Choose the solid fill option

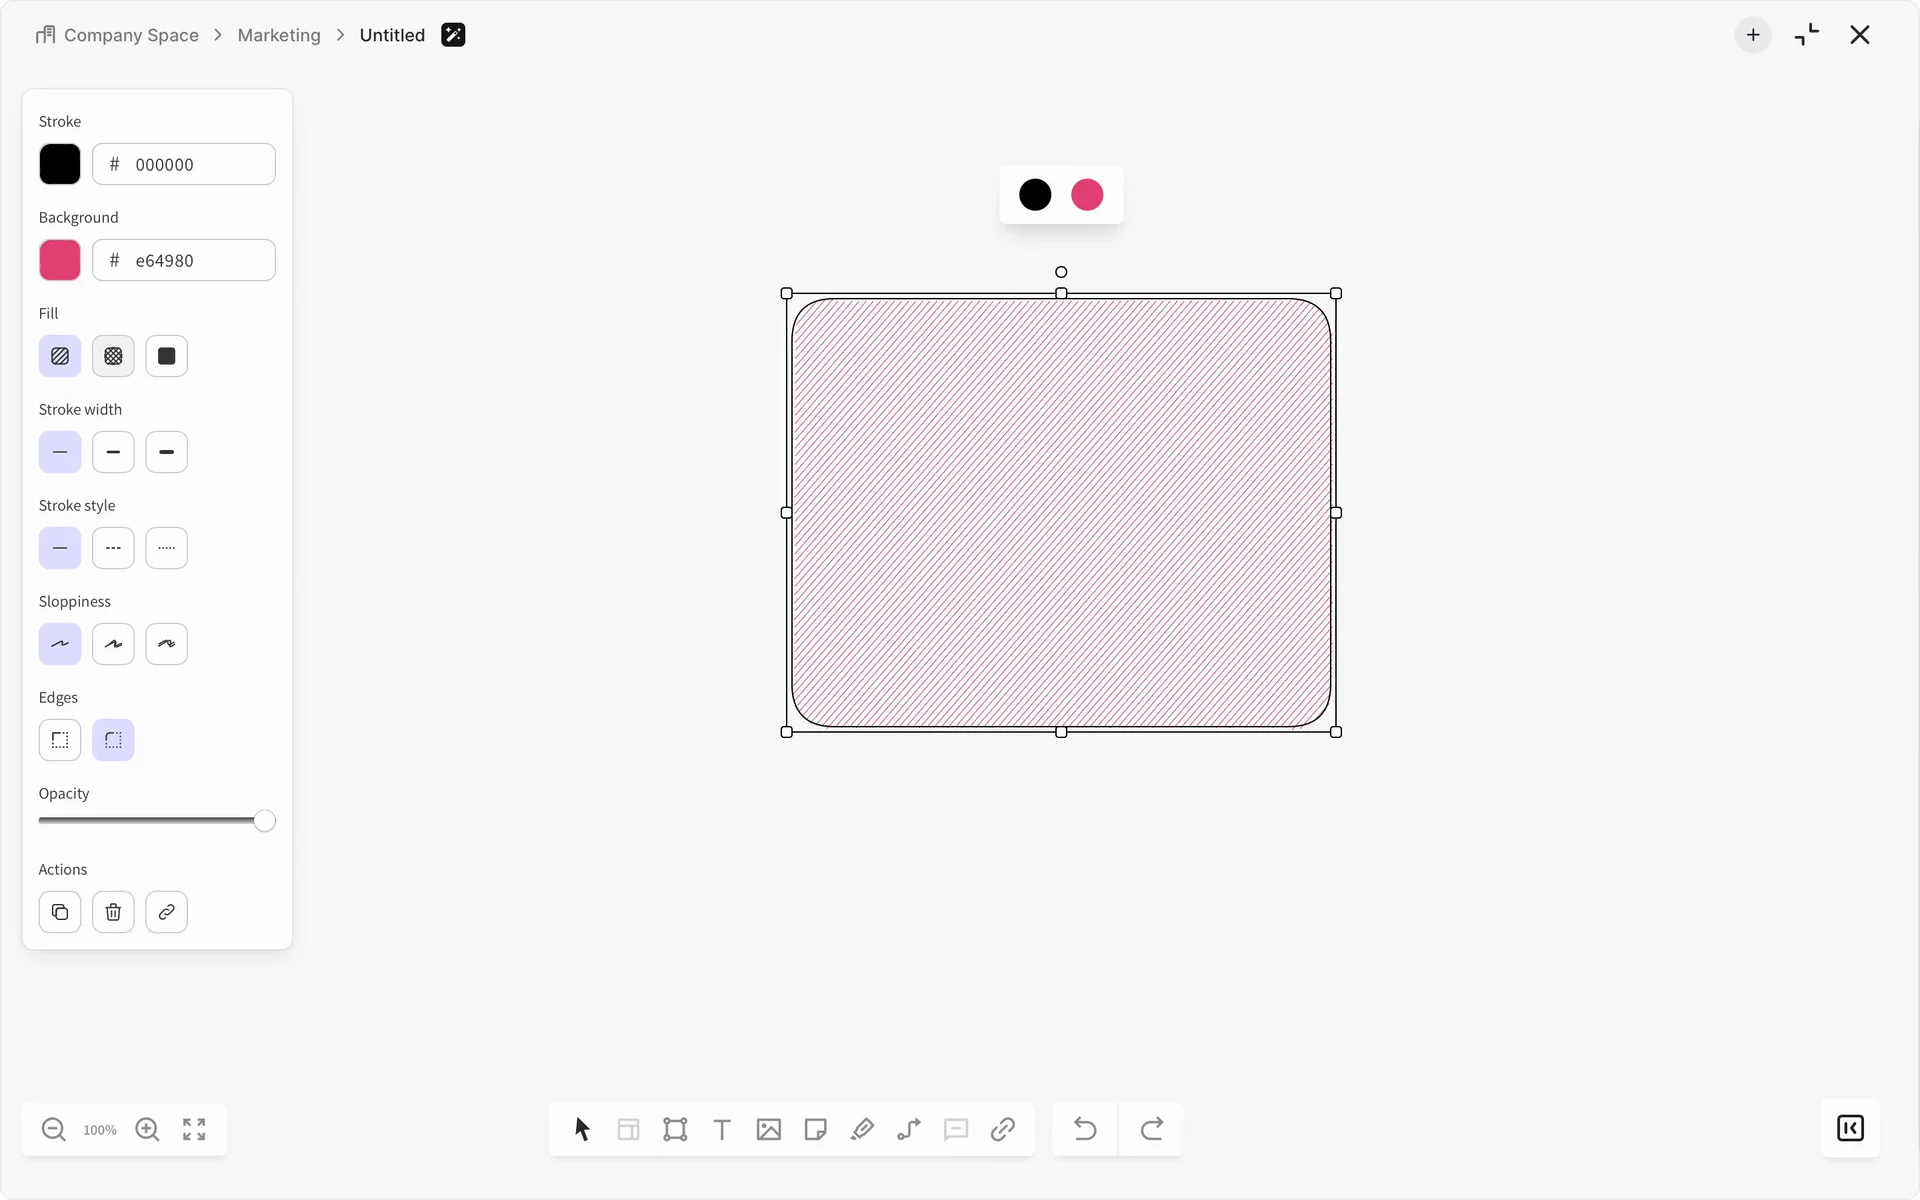pyautogui.click(x=166, y=356)
